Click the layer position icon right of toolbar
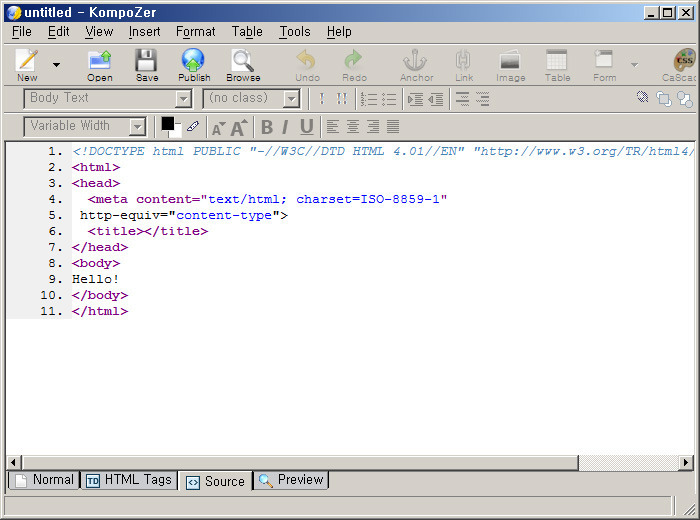This screenshot has height=520, width=700. tap(642, 97)
